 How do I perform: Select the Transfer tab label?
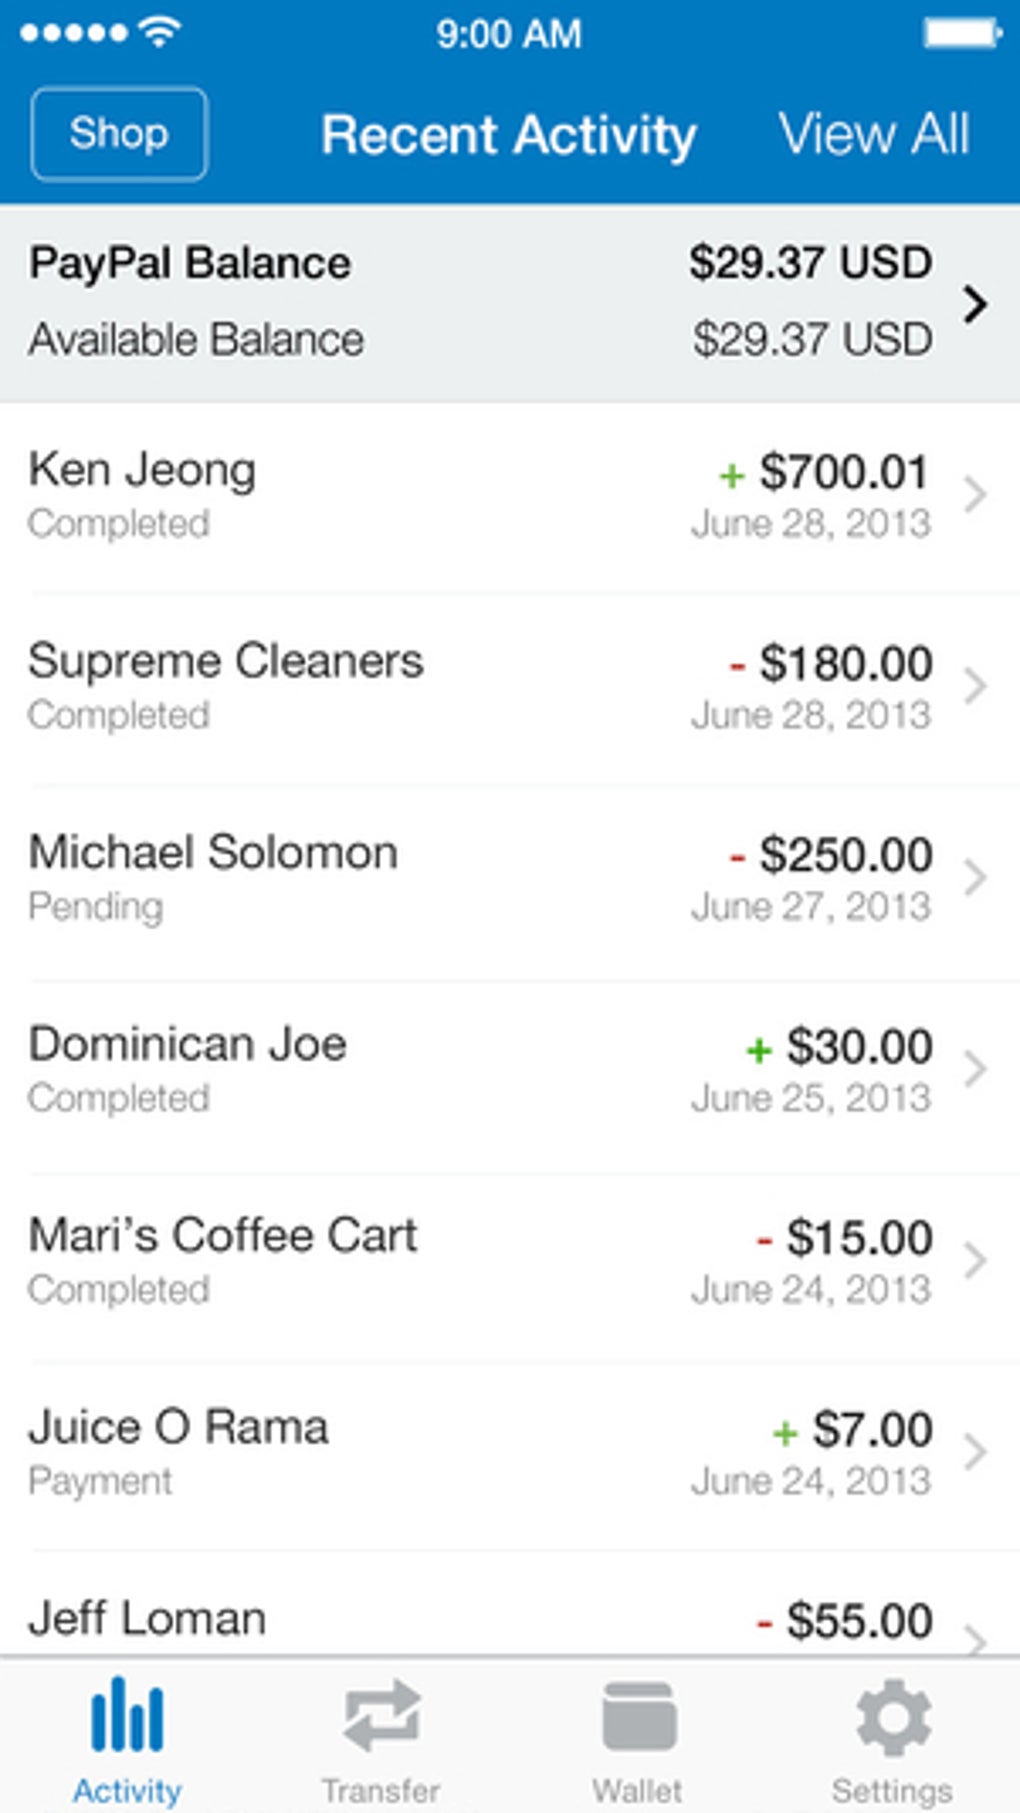tap(381, 1789)
